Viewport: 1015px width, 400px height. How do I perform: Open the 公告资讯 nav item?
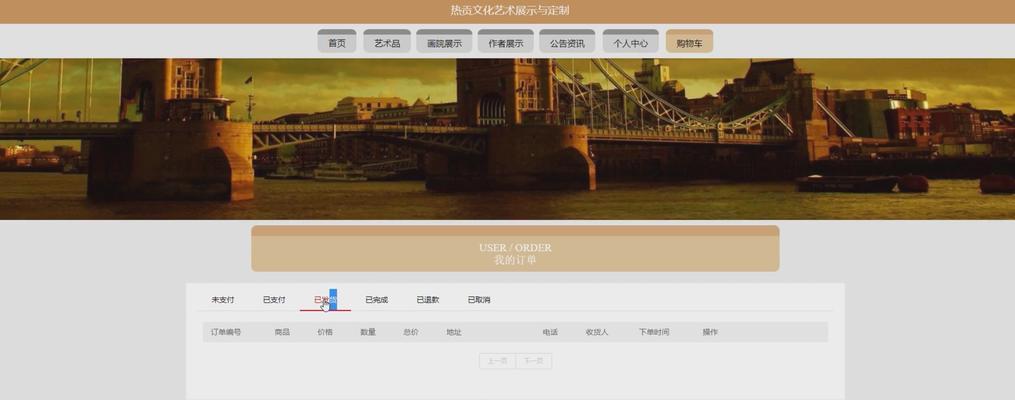click(x=567, y=41)
